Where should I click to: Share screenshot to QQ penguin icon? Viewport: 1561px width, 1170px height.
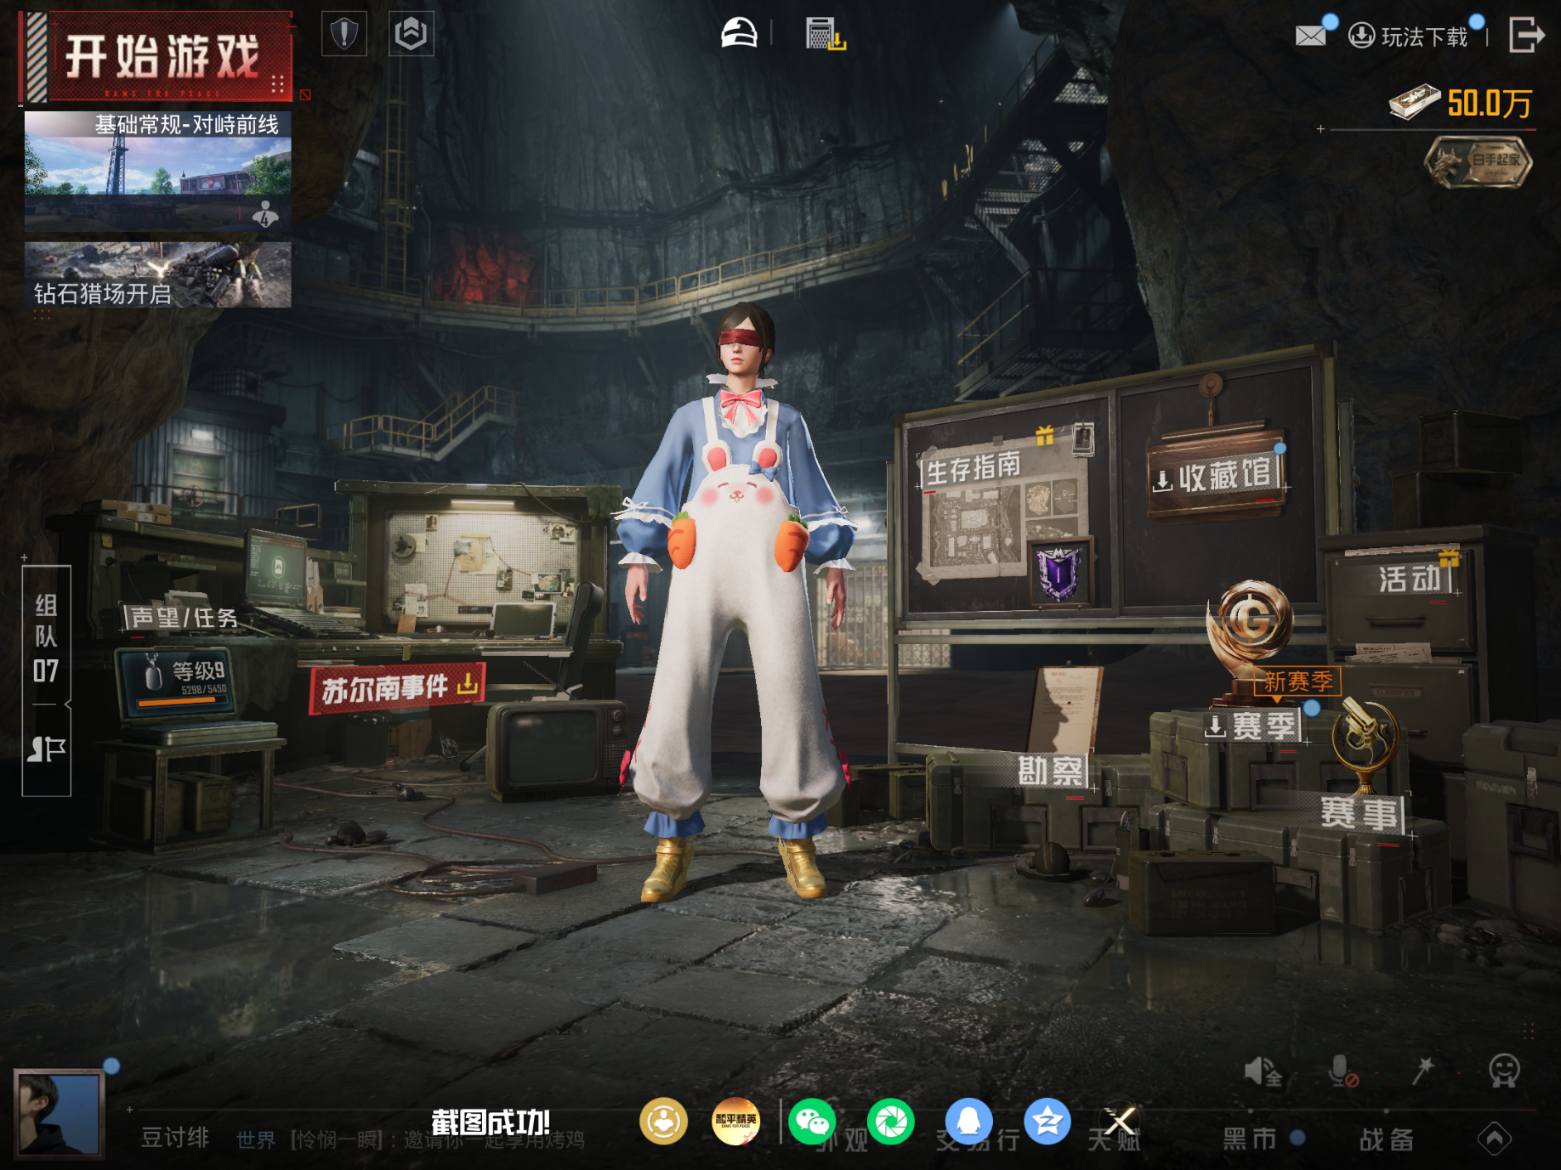(x=969, y=1121)
